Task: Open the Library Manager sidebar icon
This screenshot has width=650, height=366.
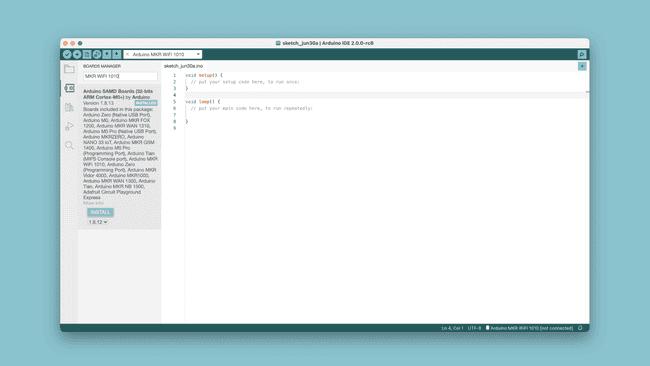Action: [69, 107]
